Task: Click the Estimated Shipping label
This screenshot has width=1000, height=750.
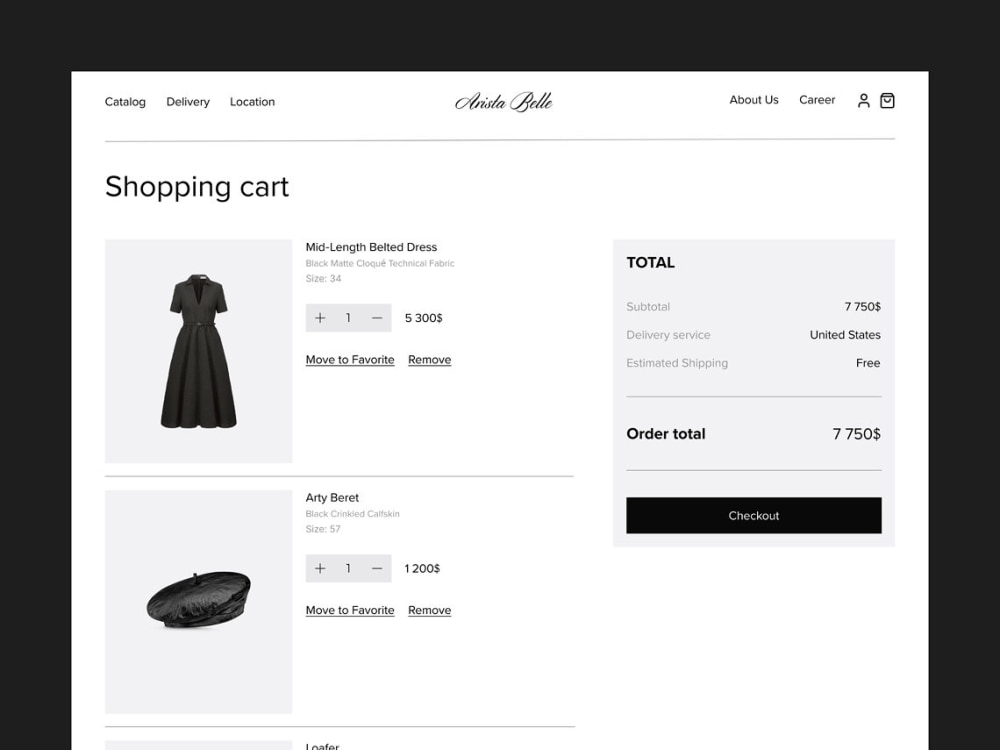Action: 677,363
